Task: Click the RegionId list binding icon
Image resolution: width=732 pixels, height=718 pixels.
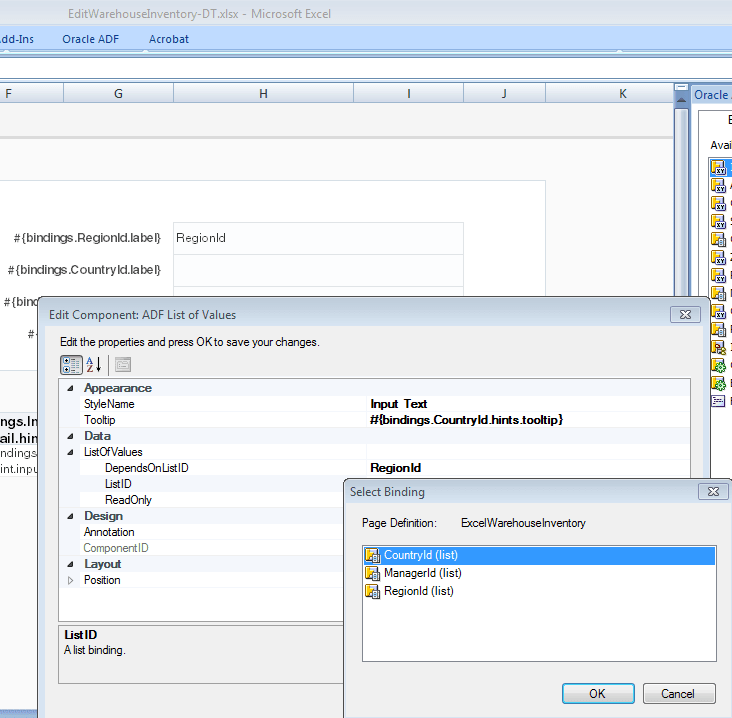Action: 372,591
